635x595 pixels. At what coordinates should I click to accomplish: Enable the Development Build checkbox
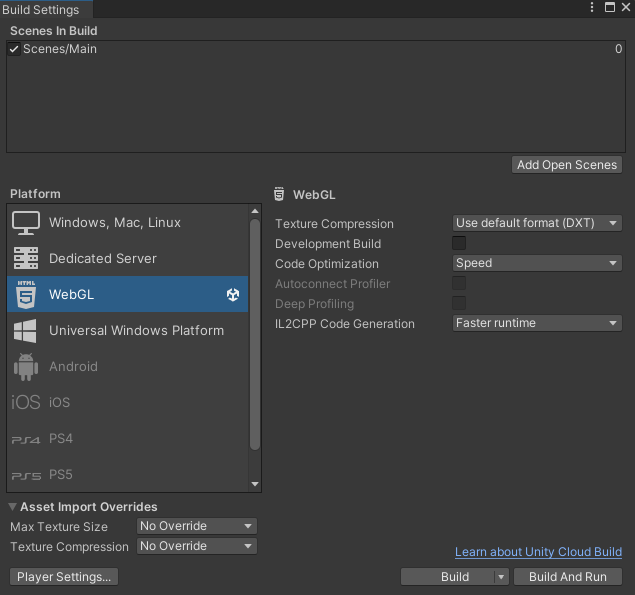(x=459, y=243)
